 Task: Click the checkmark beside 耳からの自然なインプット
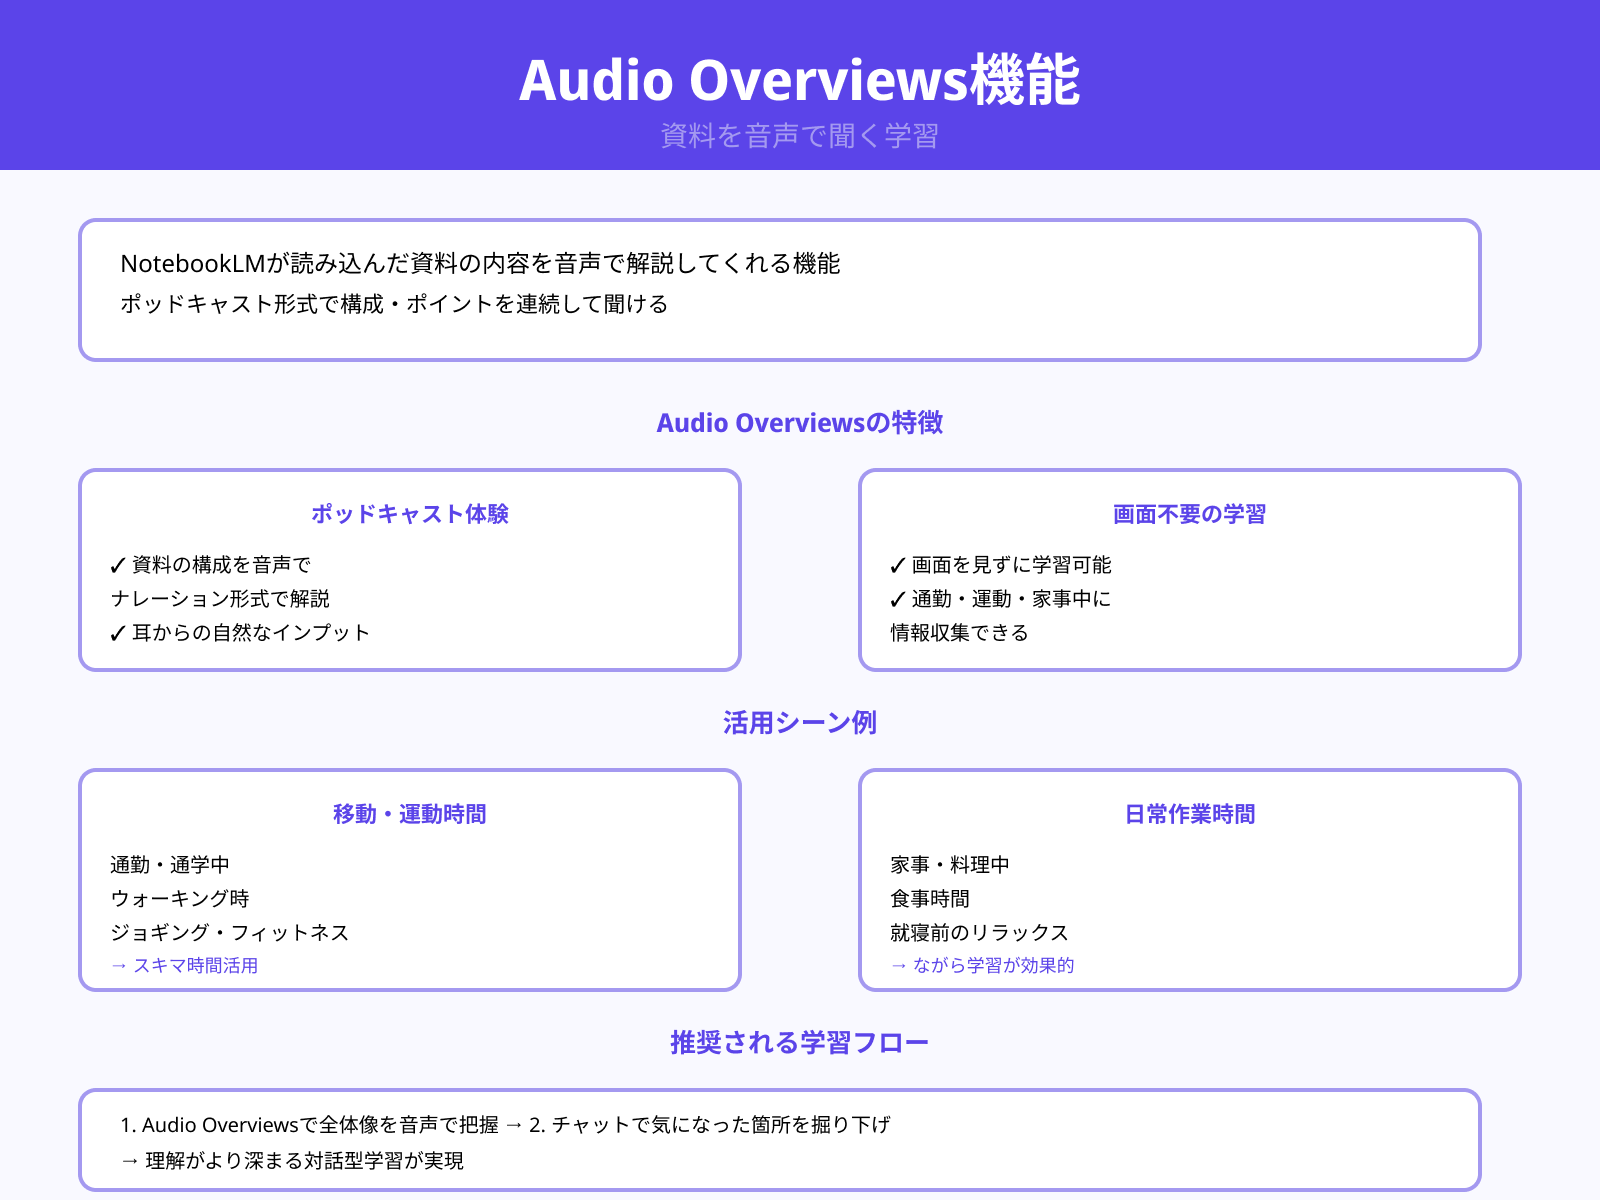[x=118, y=631]
